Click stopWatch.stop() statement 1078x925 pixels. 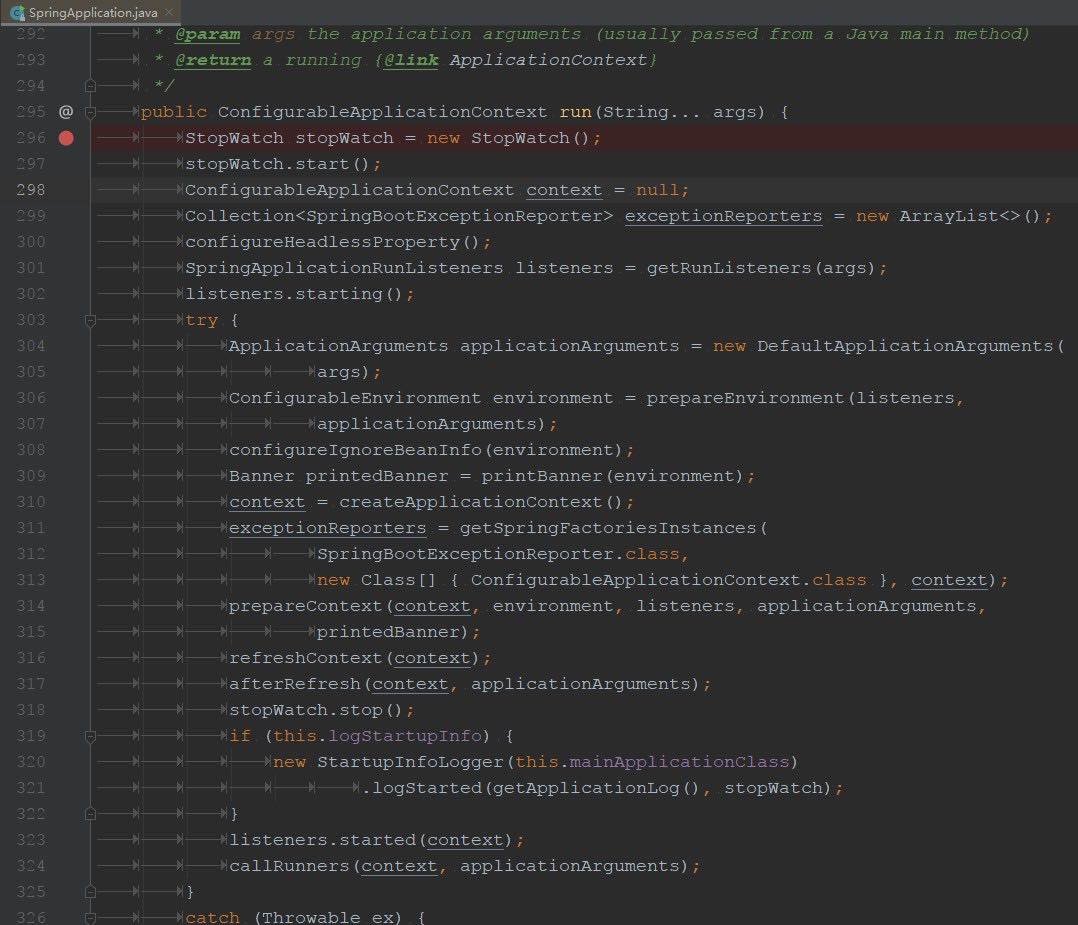tap(322, 710)
